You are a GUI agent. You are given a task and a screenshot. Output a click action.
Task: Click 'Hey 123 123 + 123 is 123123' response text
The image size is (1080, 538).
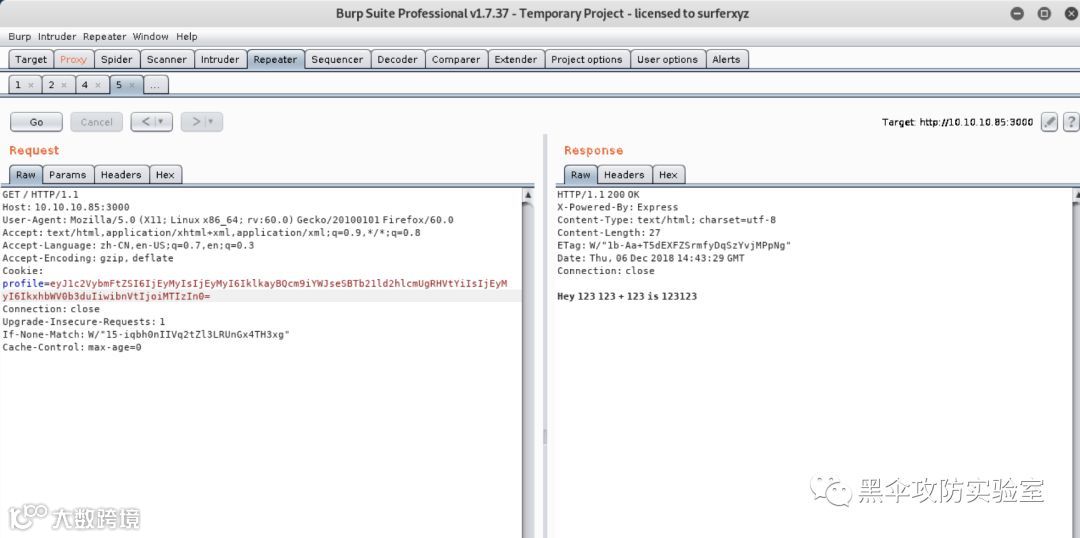[x=627, y=296]
